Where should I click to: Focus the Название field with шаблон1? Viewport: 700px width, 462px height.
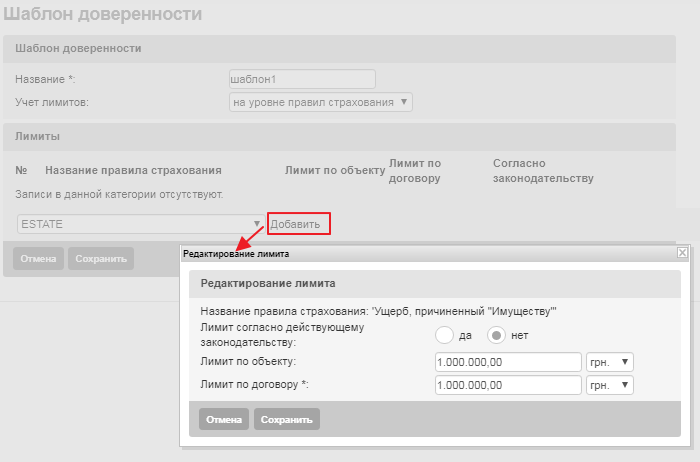[x=302, y=79]
